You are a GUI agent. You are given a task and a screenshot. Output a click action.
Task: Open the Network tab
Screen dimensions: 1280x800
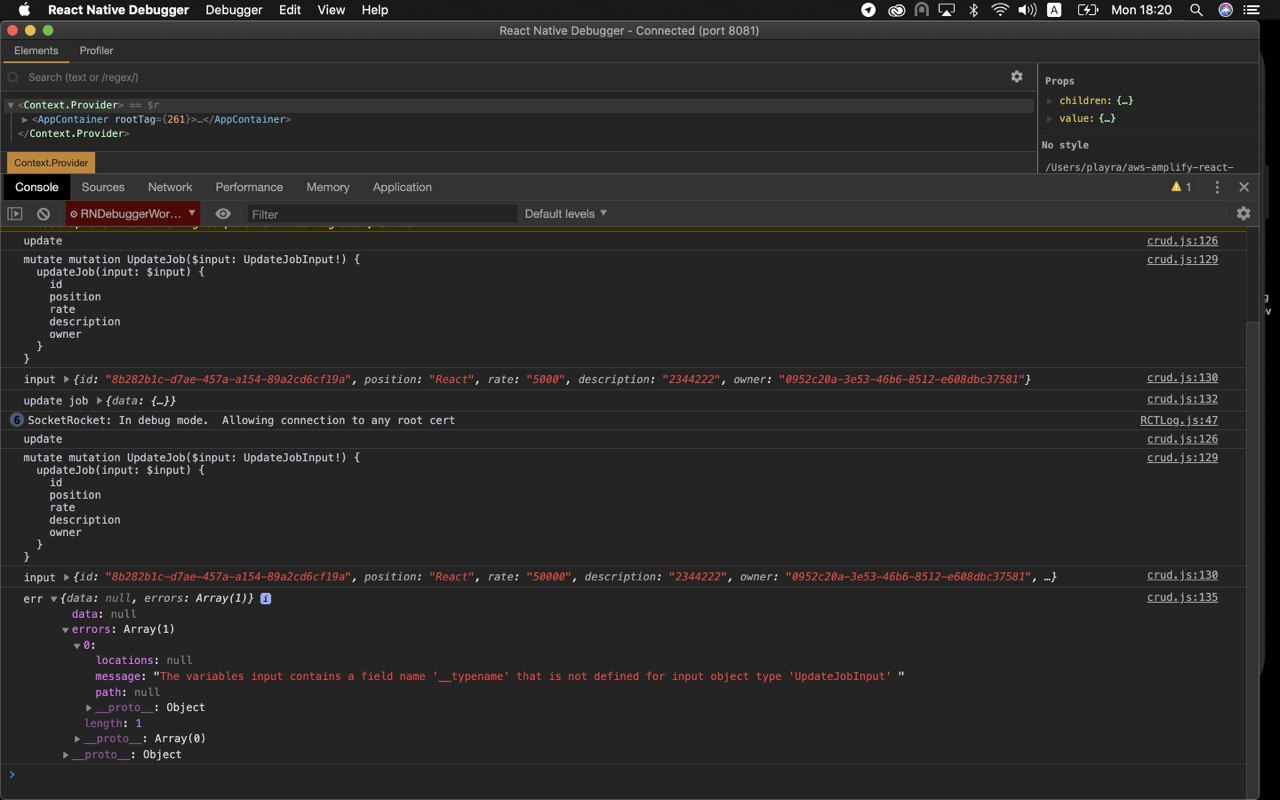click(x=170, y=187)
